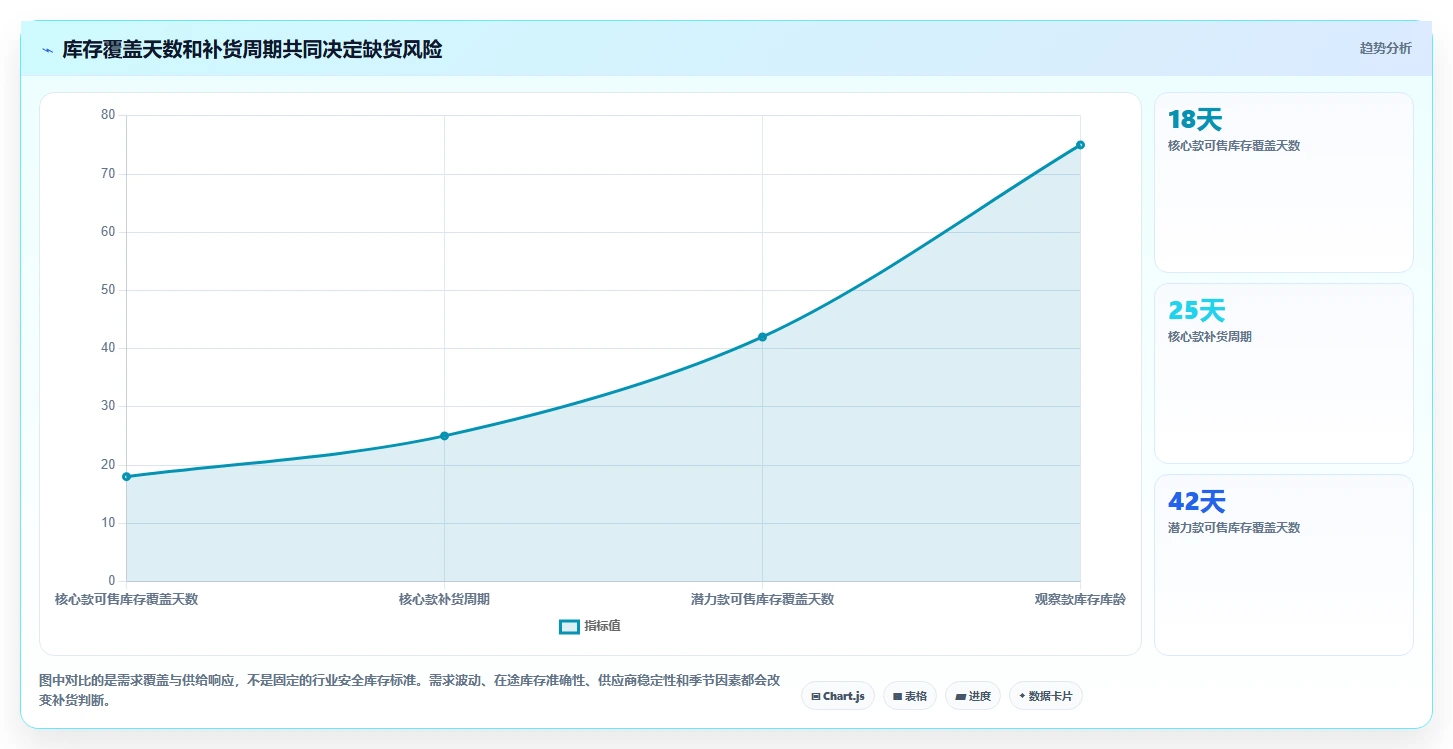
Task: Click 核心款可售库存覆盖天数 caption under 18天
Action: [1234, 146]
